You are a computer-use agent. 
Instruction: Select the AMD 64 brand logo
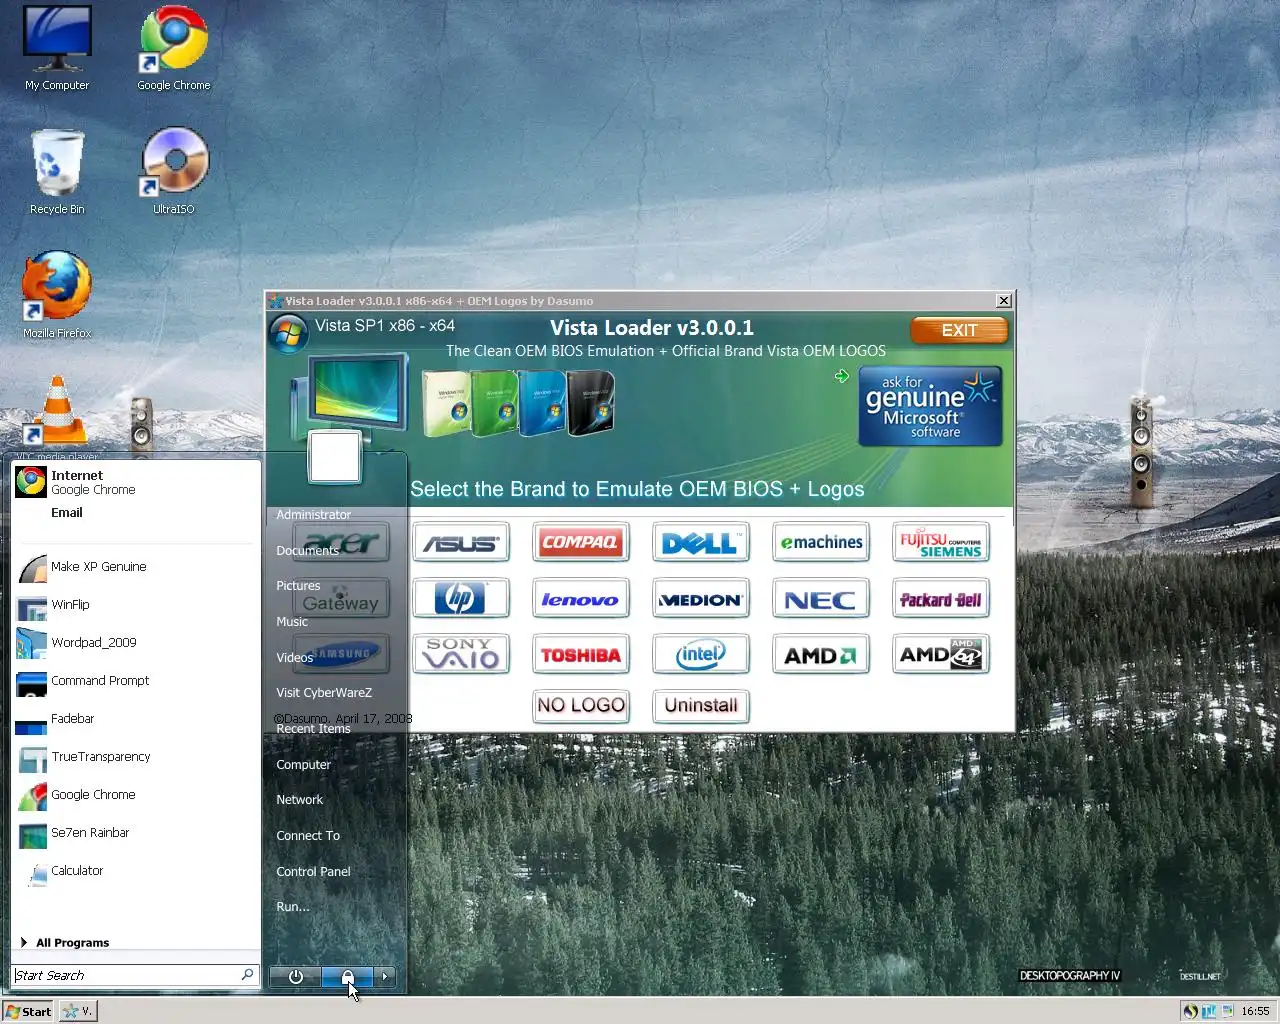[x=940, y=655]
